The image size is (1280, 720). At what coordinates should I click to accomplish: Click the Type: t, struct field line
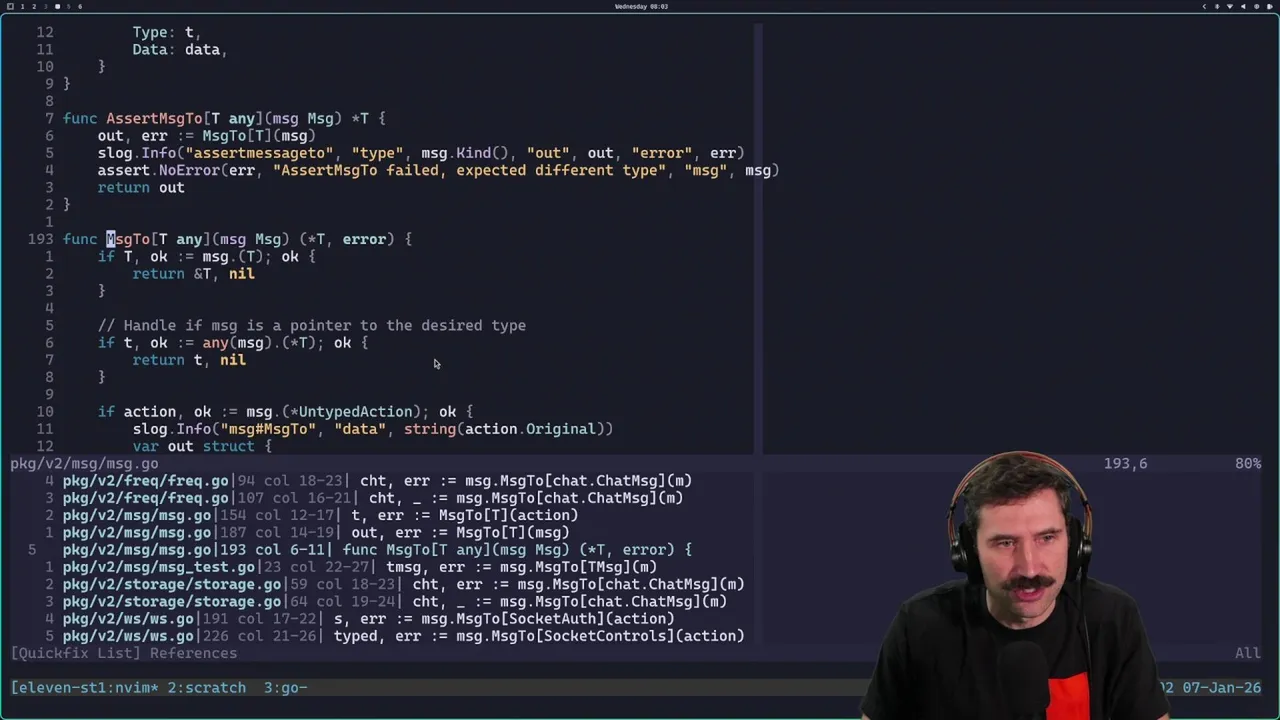pos(167,32)
